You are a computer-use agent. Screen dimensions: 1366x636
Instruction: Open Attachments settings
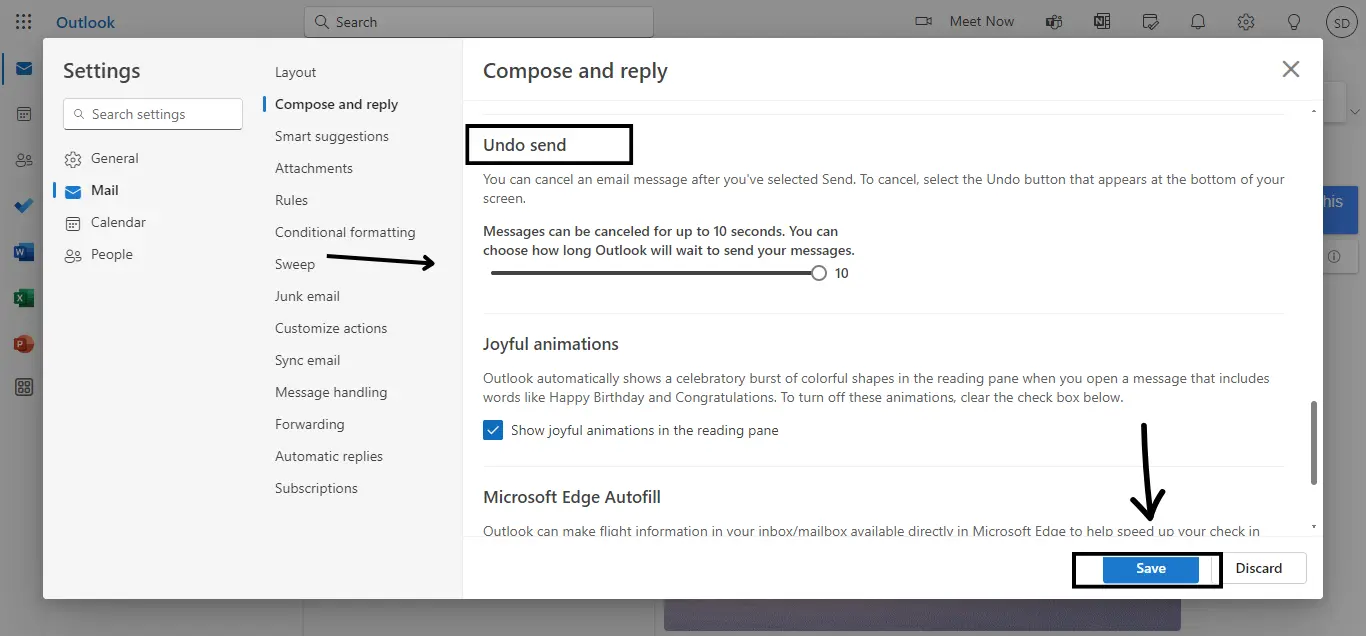point(314,168)
